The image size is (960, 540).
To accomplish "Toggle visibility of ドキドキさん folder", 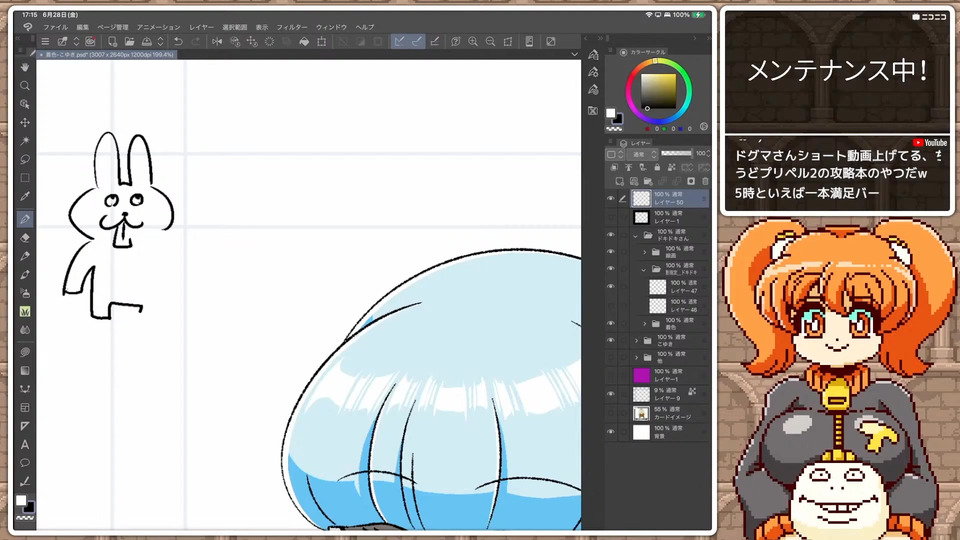I will click(x=610, y=234).
